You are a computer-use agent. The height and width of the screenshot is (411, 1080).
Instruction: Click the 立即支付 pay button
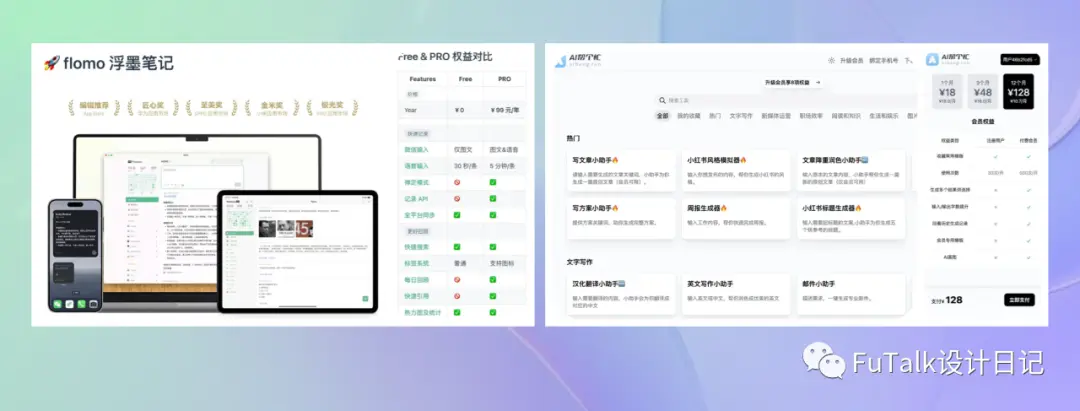(x=1019, y=300)
